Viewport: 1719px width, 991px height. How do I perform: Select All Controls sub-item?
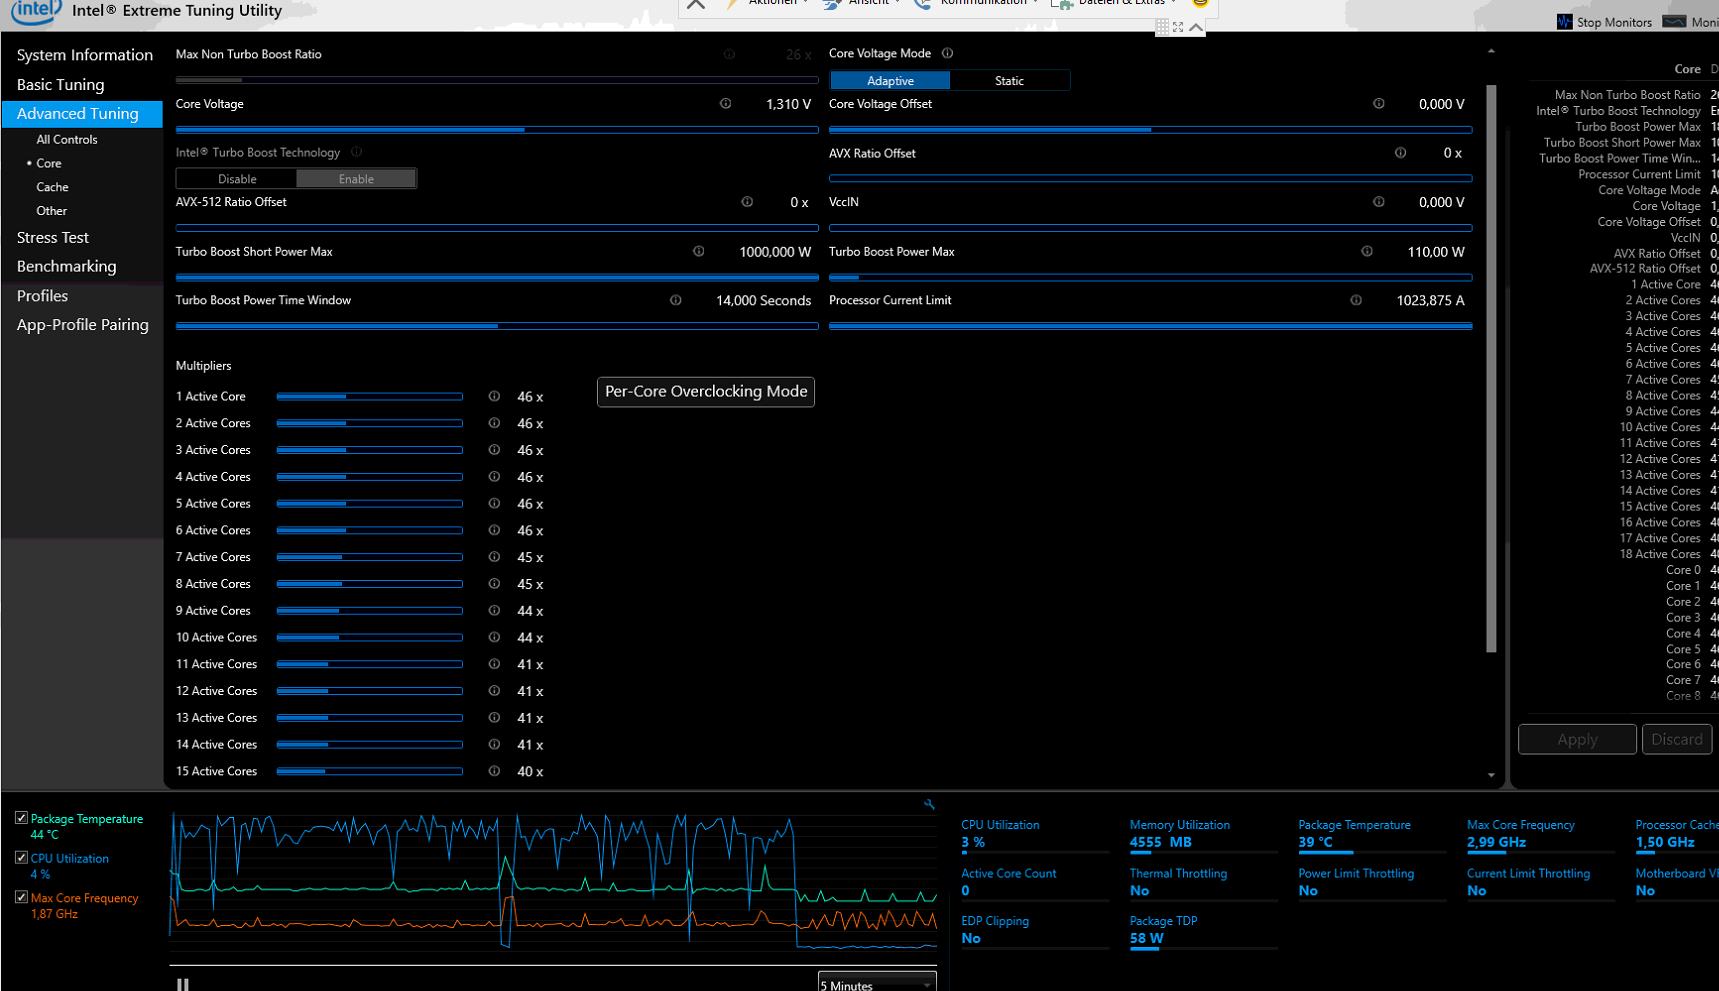(x=67, y=140)
